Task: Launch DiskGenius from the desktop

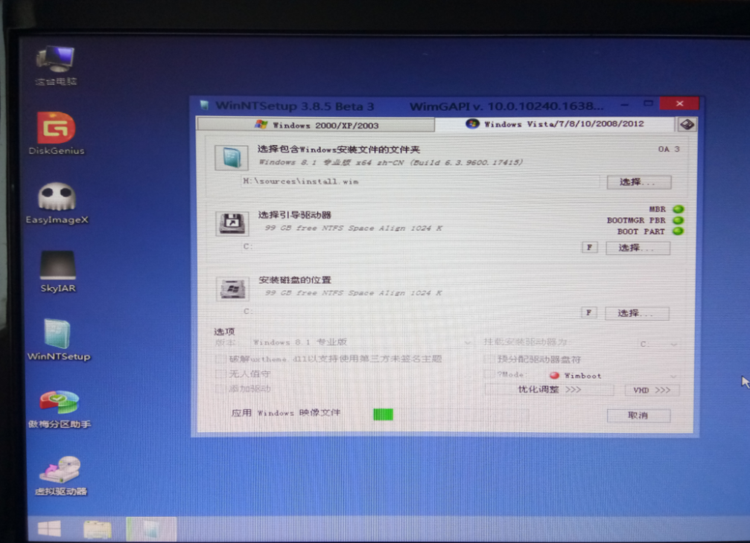Action: (56, 133)
